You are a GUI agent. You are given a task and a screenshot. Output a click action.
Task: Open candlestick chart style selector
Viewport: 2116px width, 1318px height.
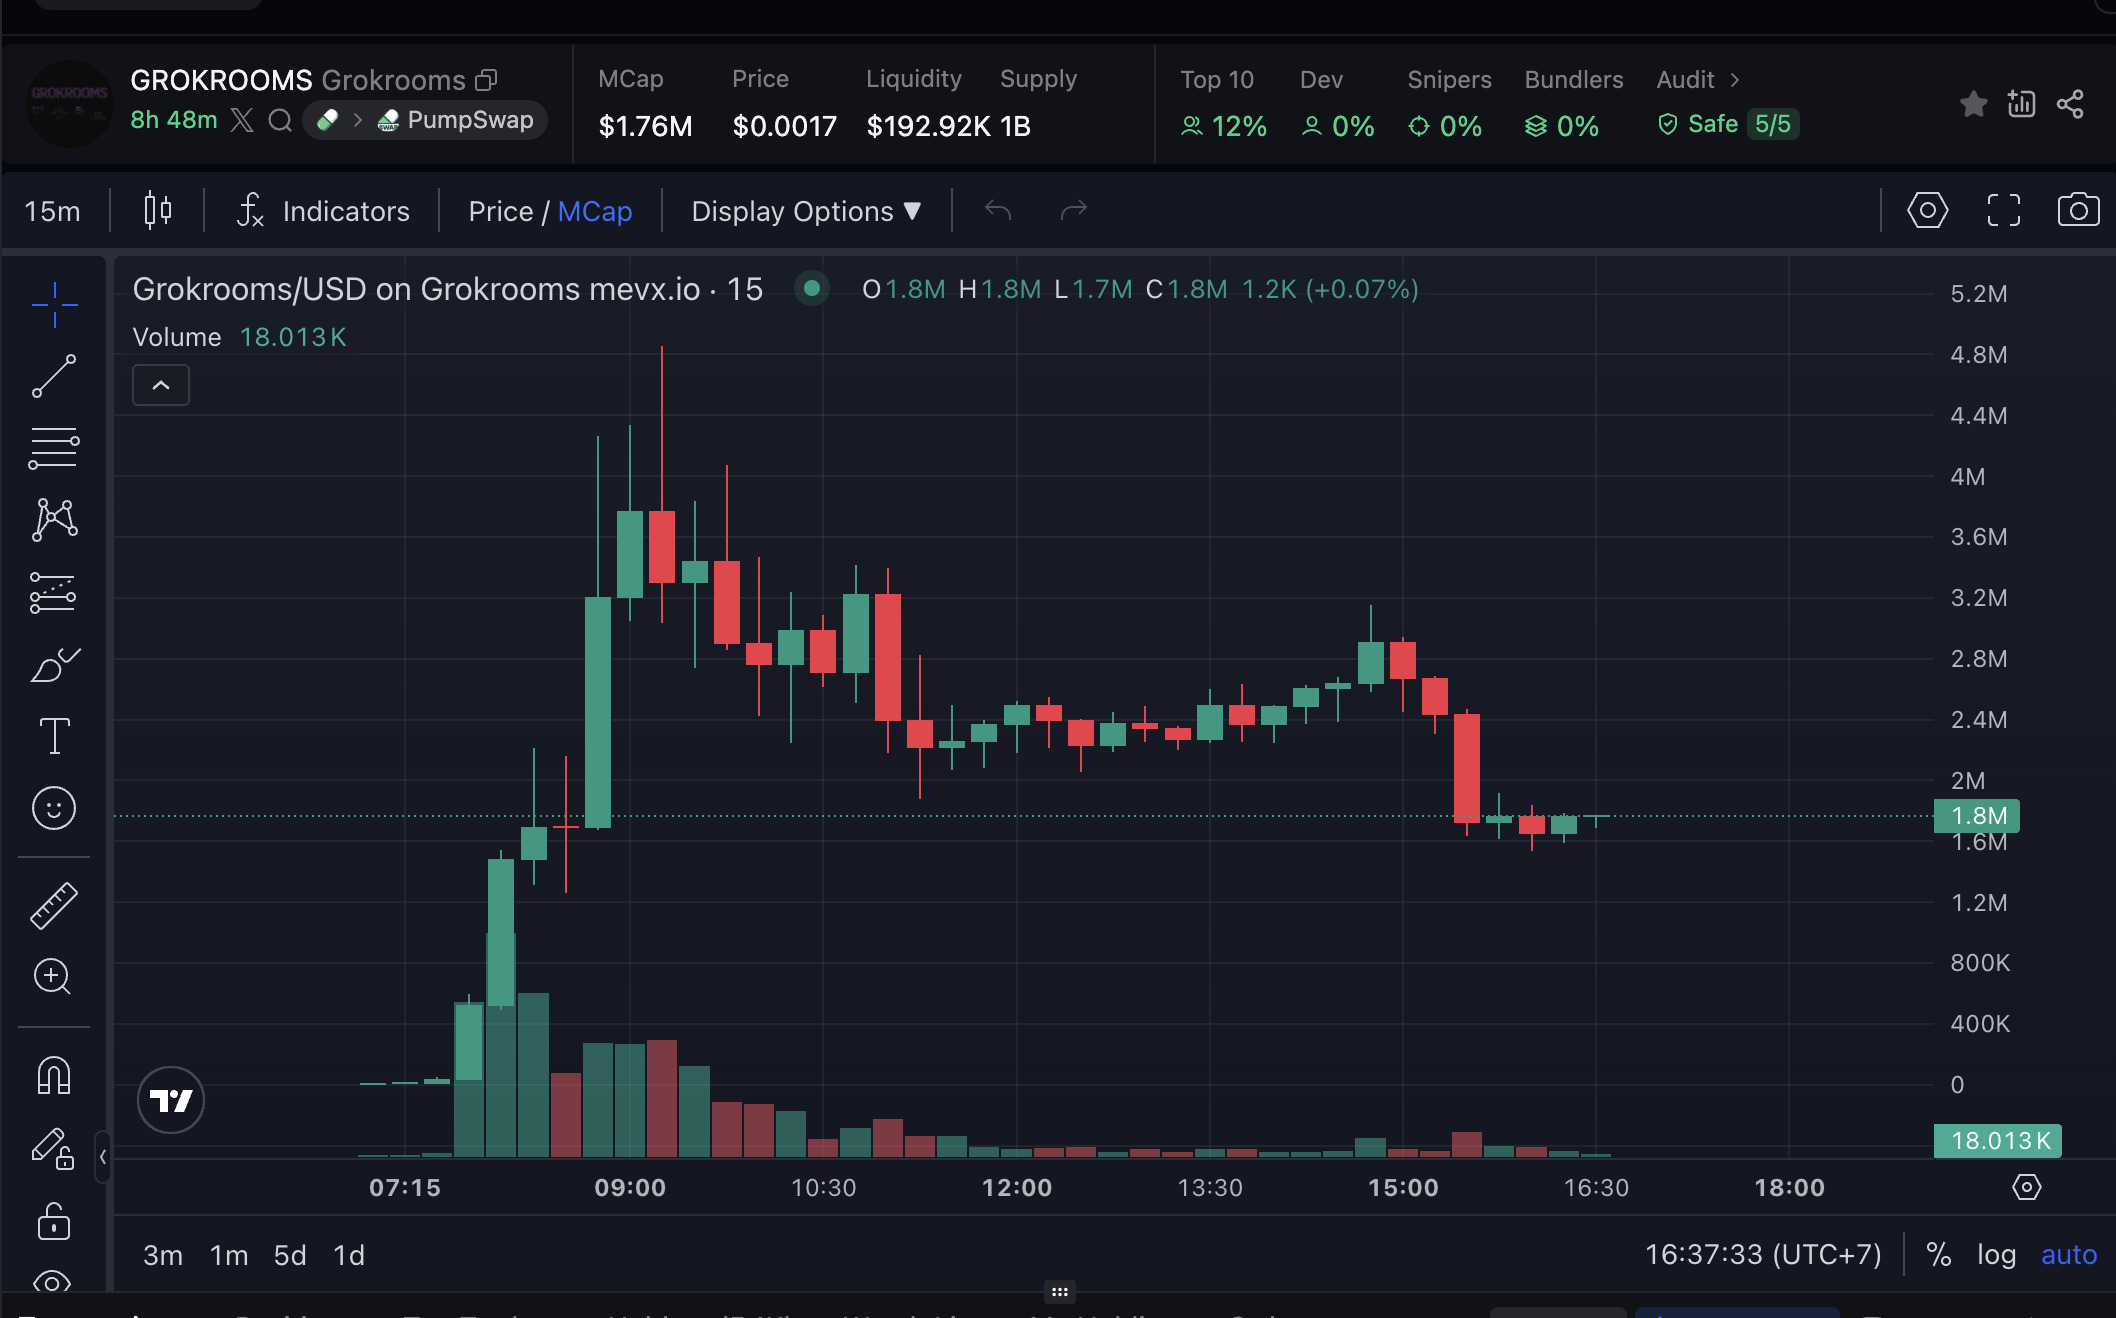[x=158, y=211]
